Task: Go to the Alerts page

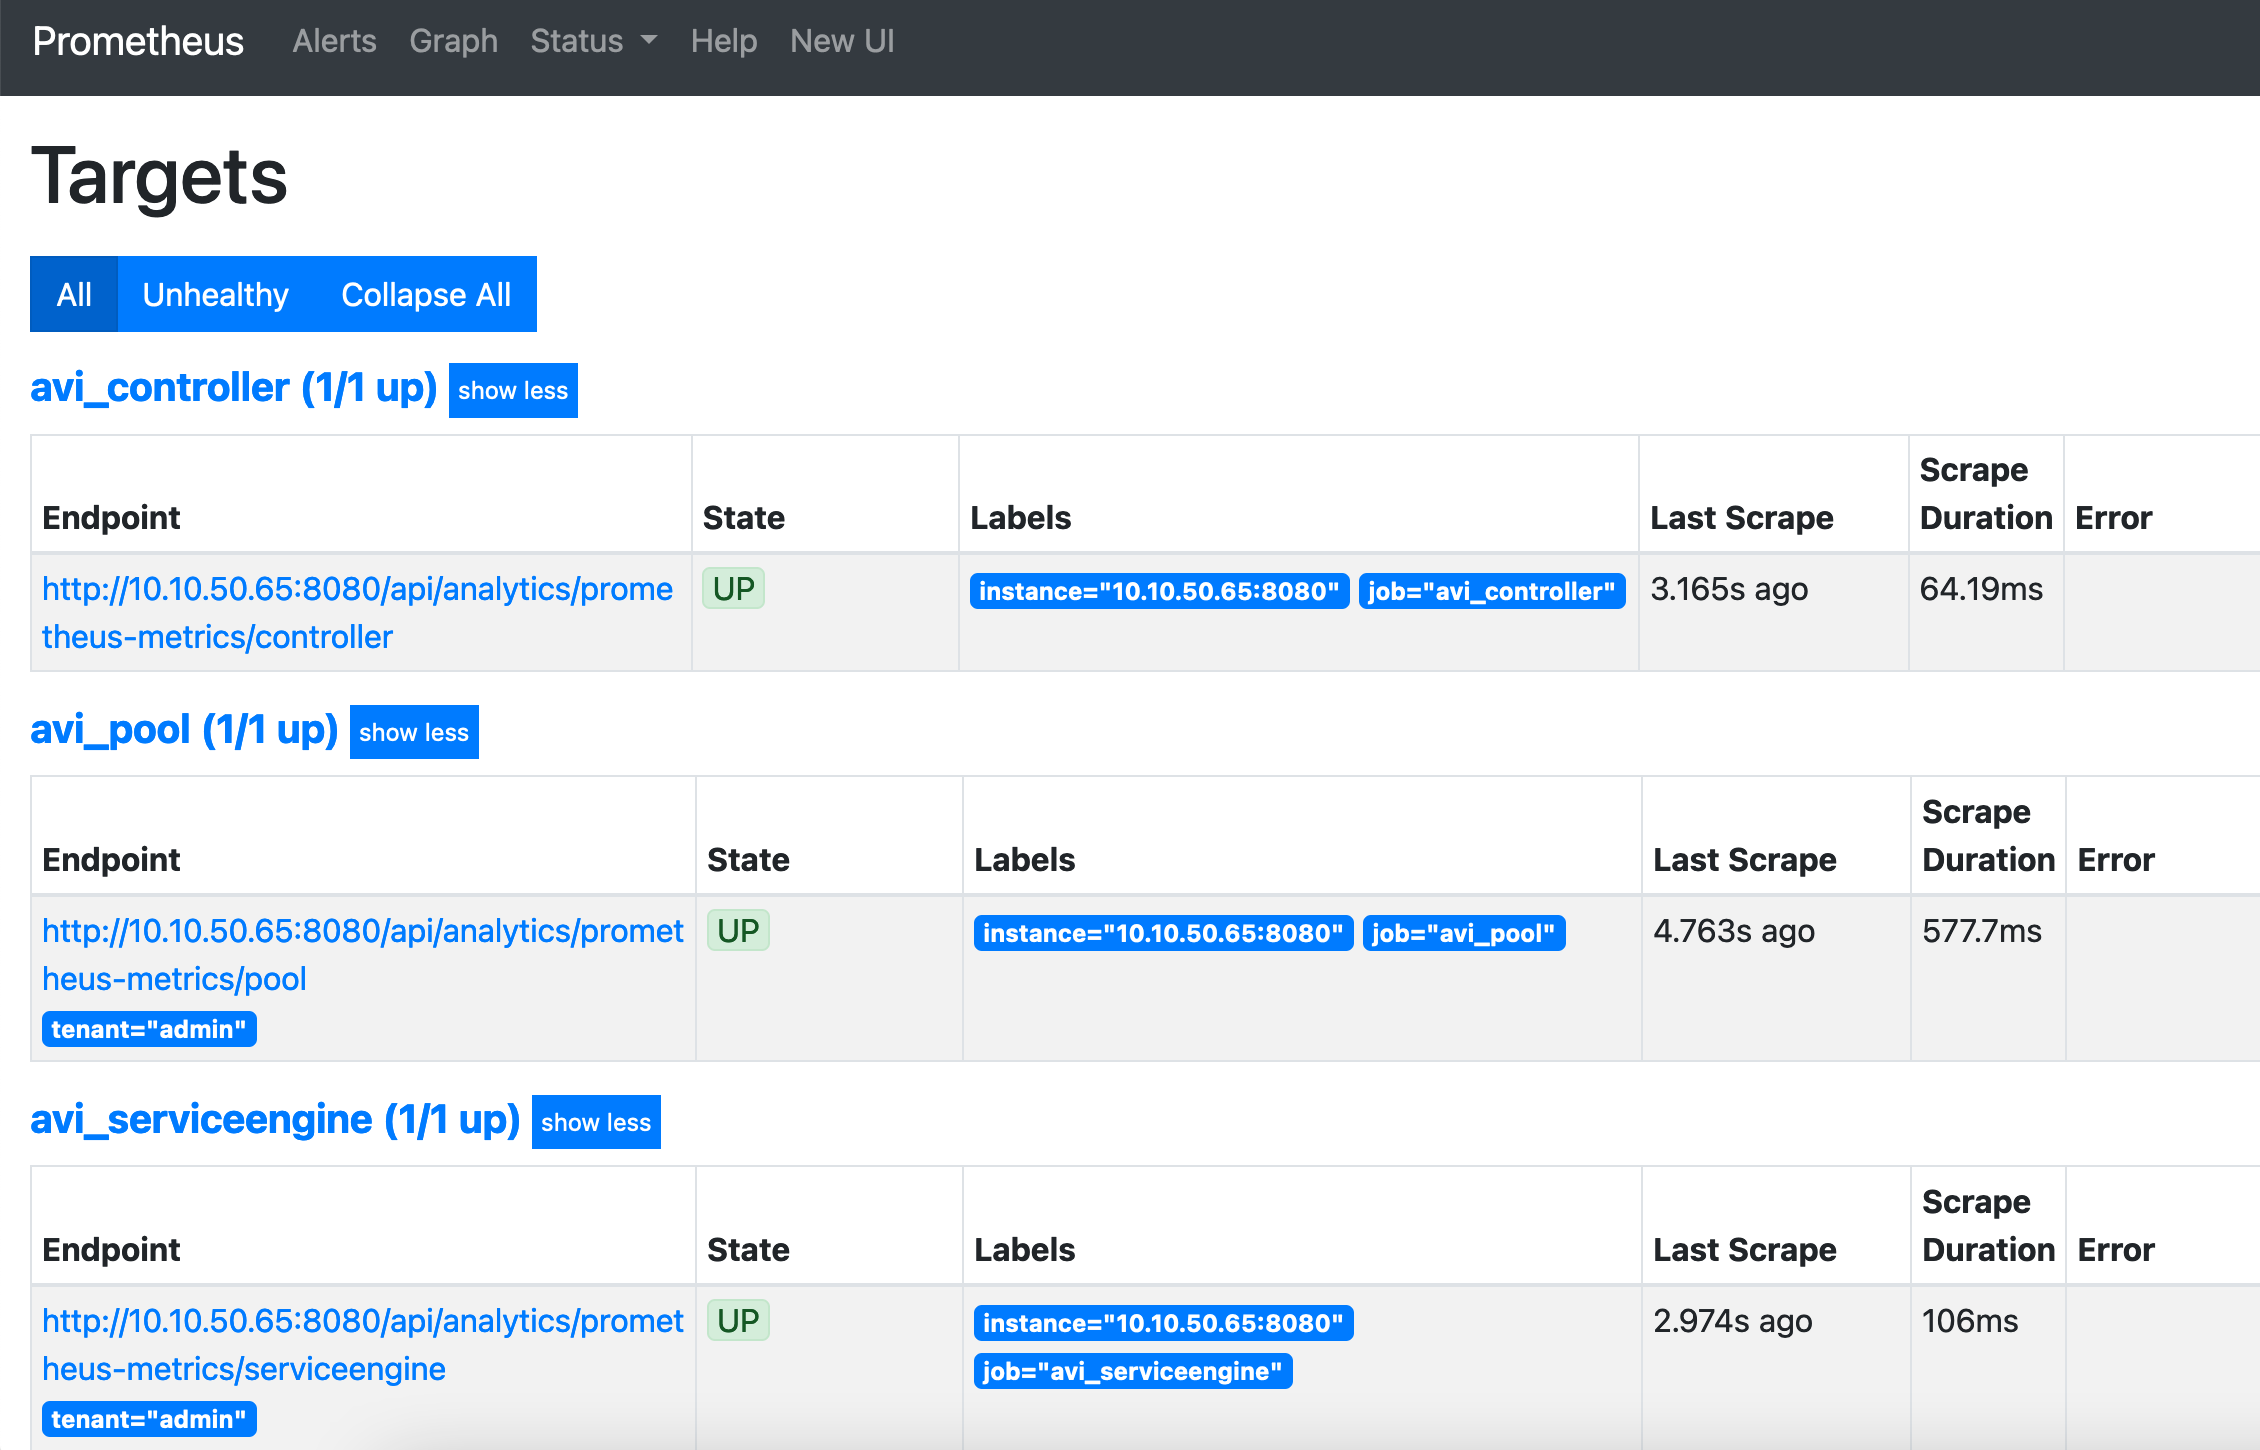Action: [334, 41]
